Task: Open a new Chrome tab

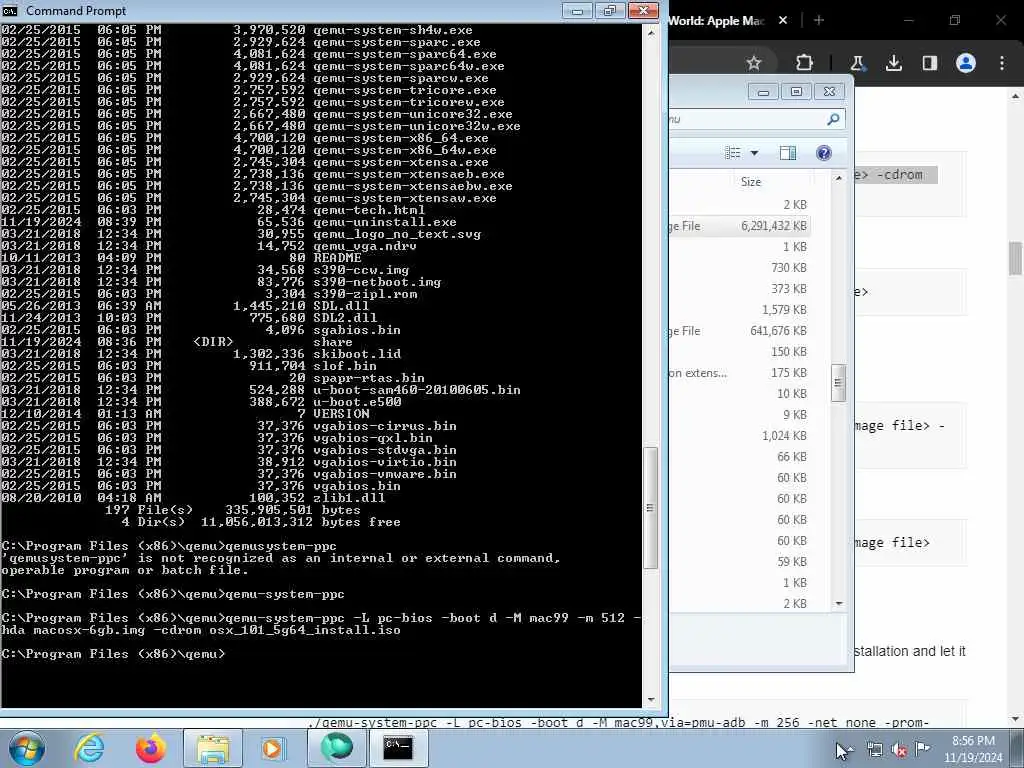Action: pyautogui.click(x=819, y=21)
